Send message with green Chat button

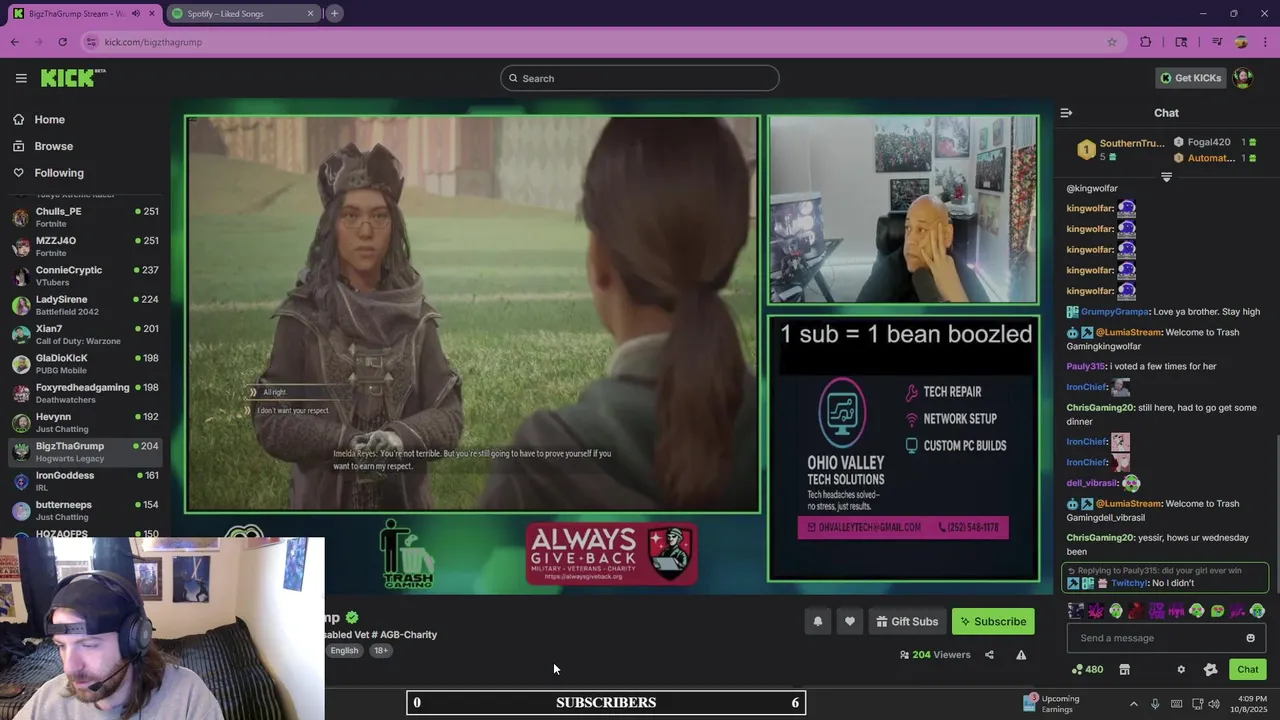click(x=1248, y=670)
